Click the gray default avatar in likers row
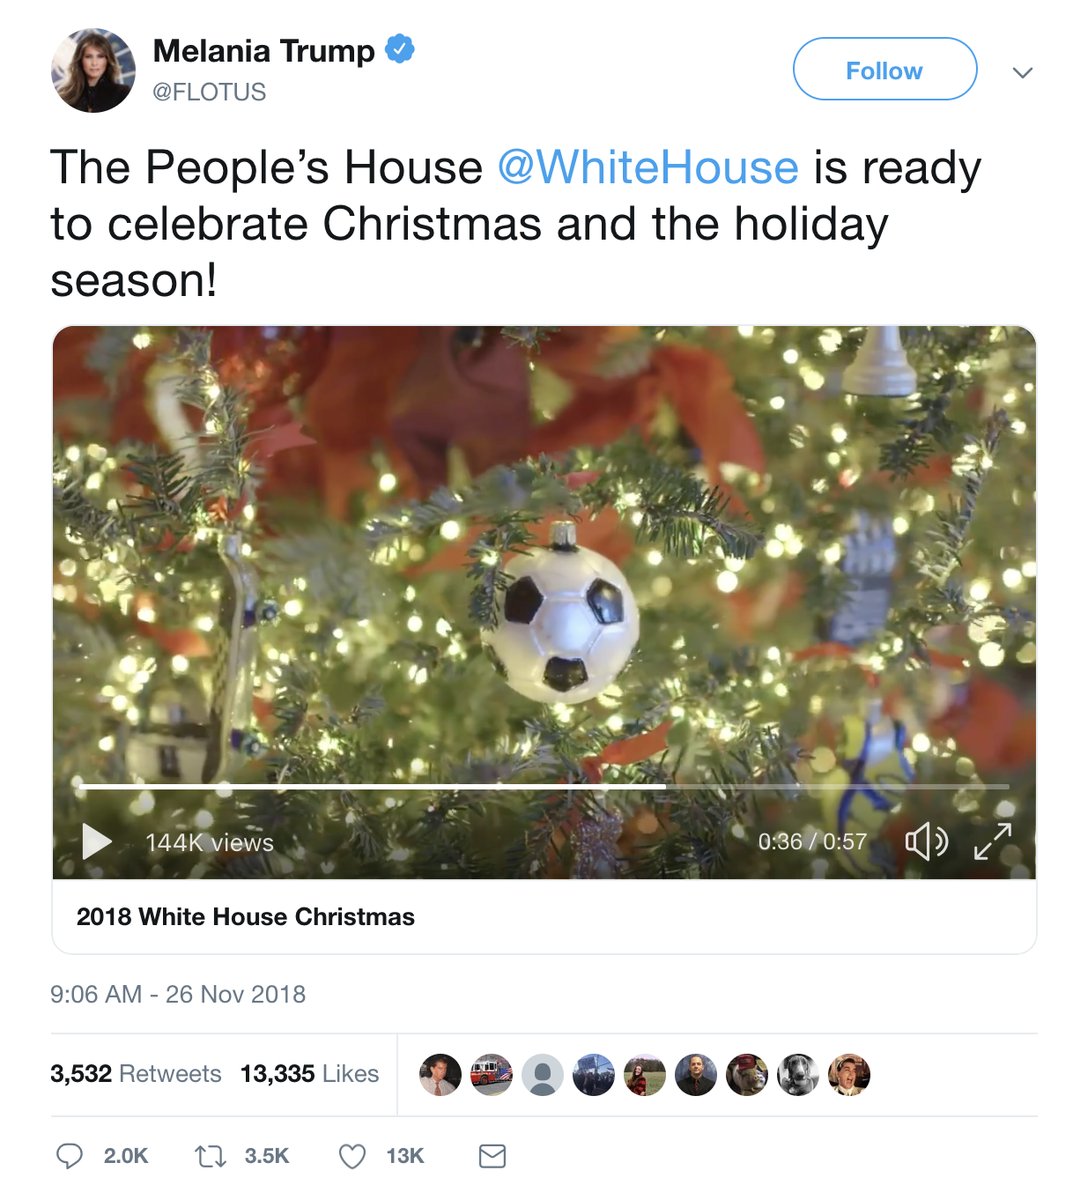1073x1200 pixels. pyautogui.click(x=543, y=1075)
